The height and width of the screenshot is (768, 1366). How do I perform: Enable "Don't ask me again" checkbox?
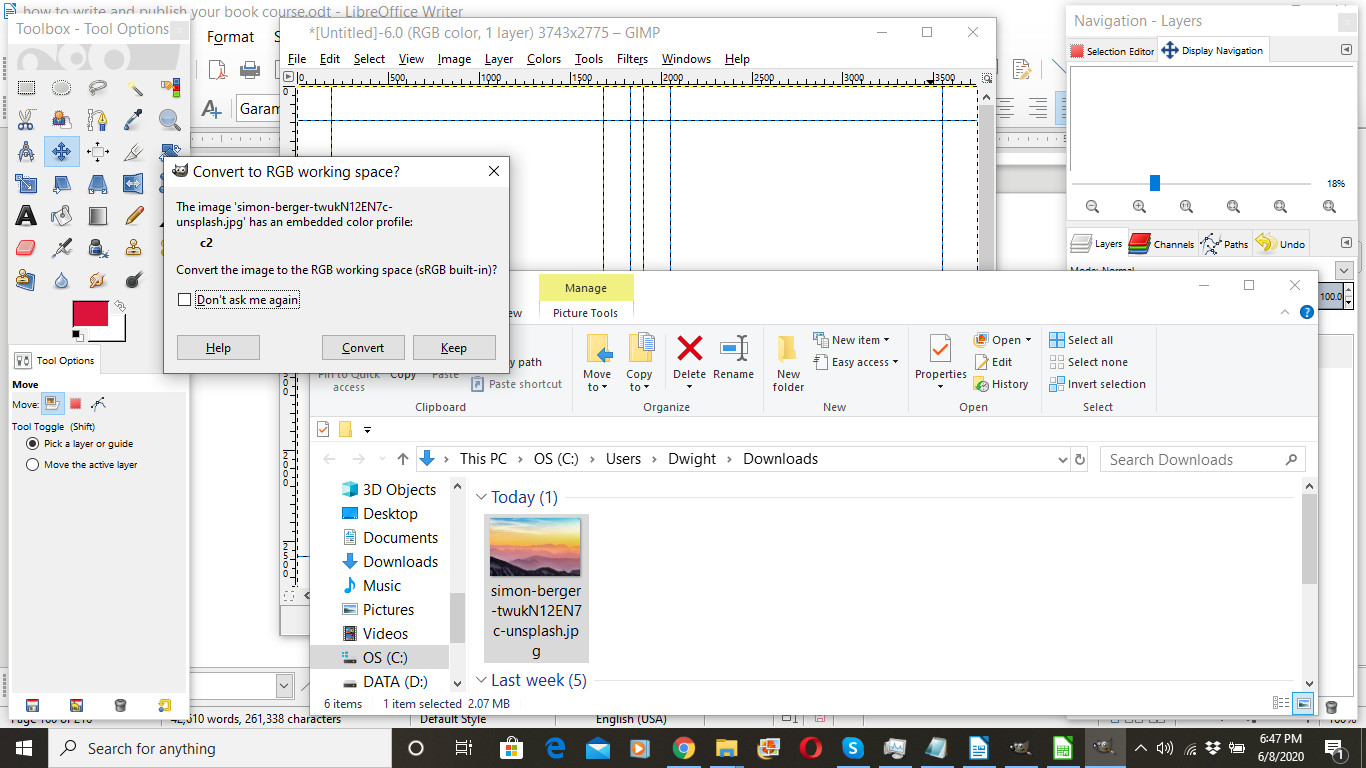click(184, 300)
